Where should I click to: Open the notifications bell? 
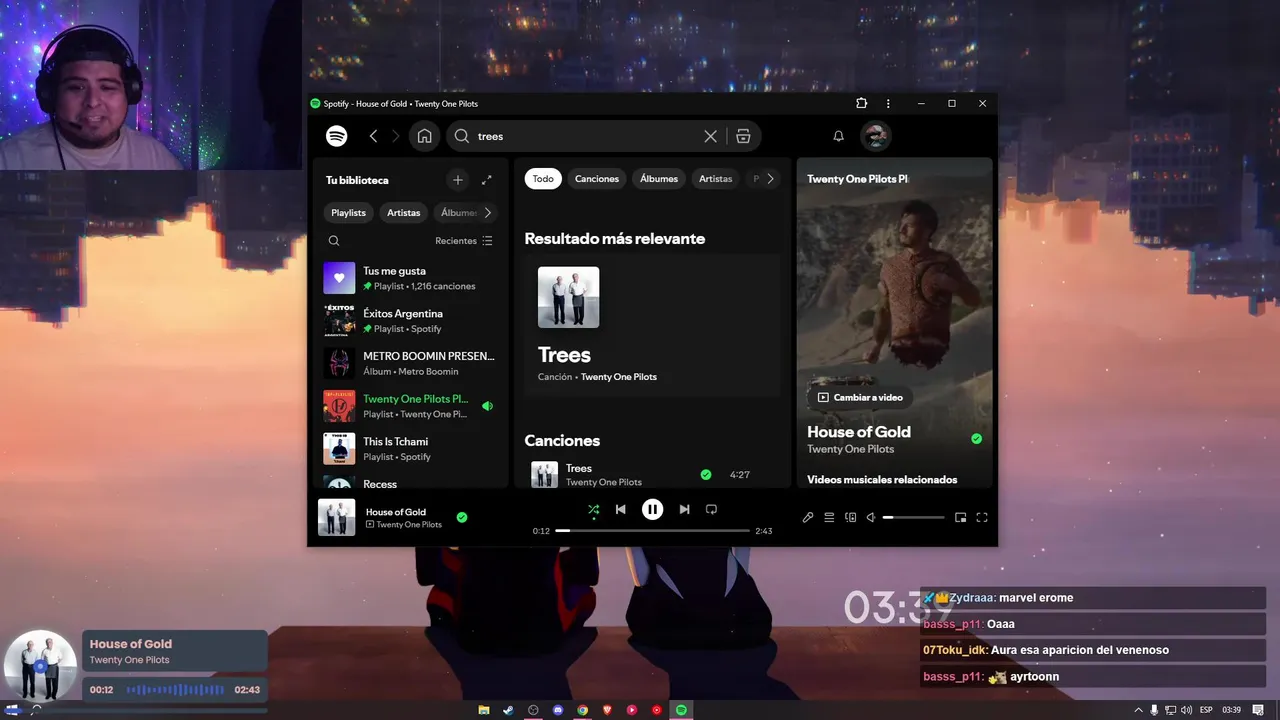click(x=839, y=136)
